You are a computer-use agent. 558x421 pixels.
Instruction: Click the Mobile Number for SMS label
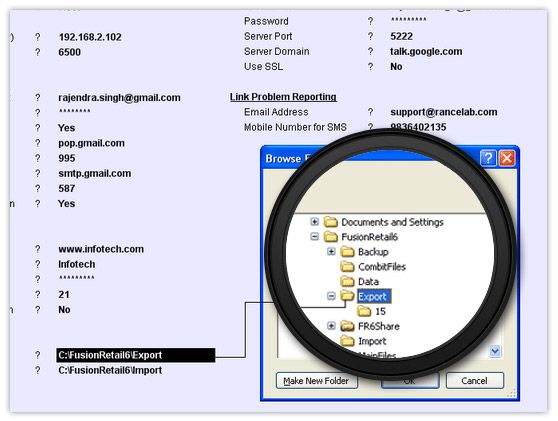(295, 127)
